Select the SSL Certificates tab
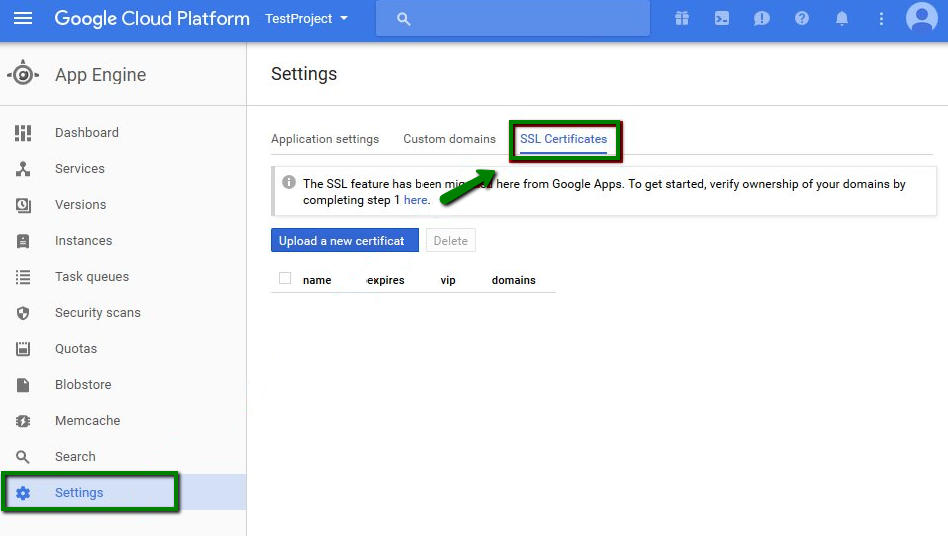948x536 pixels. pyautogui.click(x=563, y=139)
